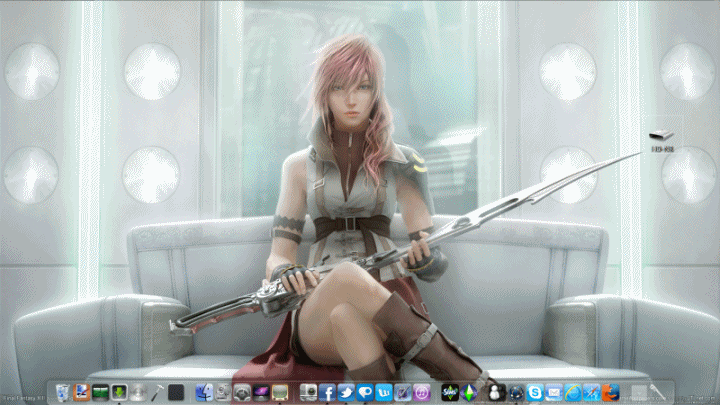Image resolution: width=720 pixels, height=405 pixels.
Task: Click the dark square icon in dock
Action: pyautogui.click(x=176, y=393)
